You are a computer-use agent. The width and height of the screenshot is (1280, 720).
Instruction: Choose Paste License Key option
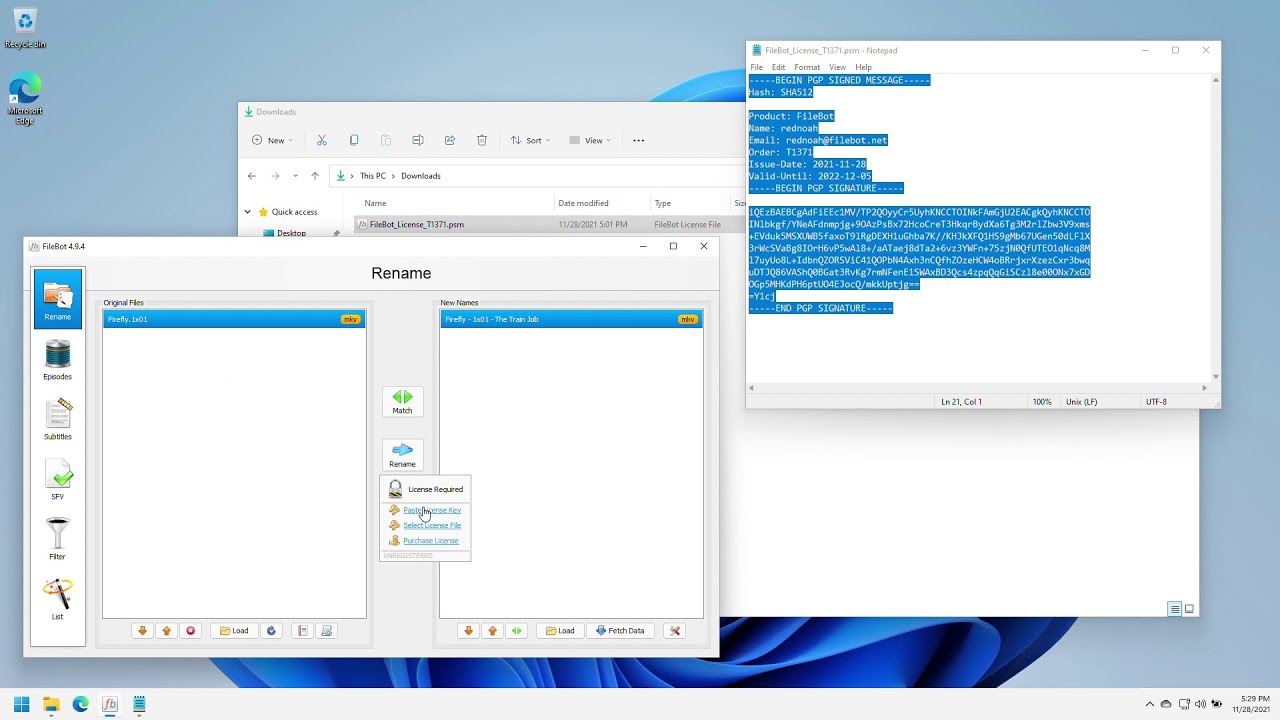[432, 510]
